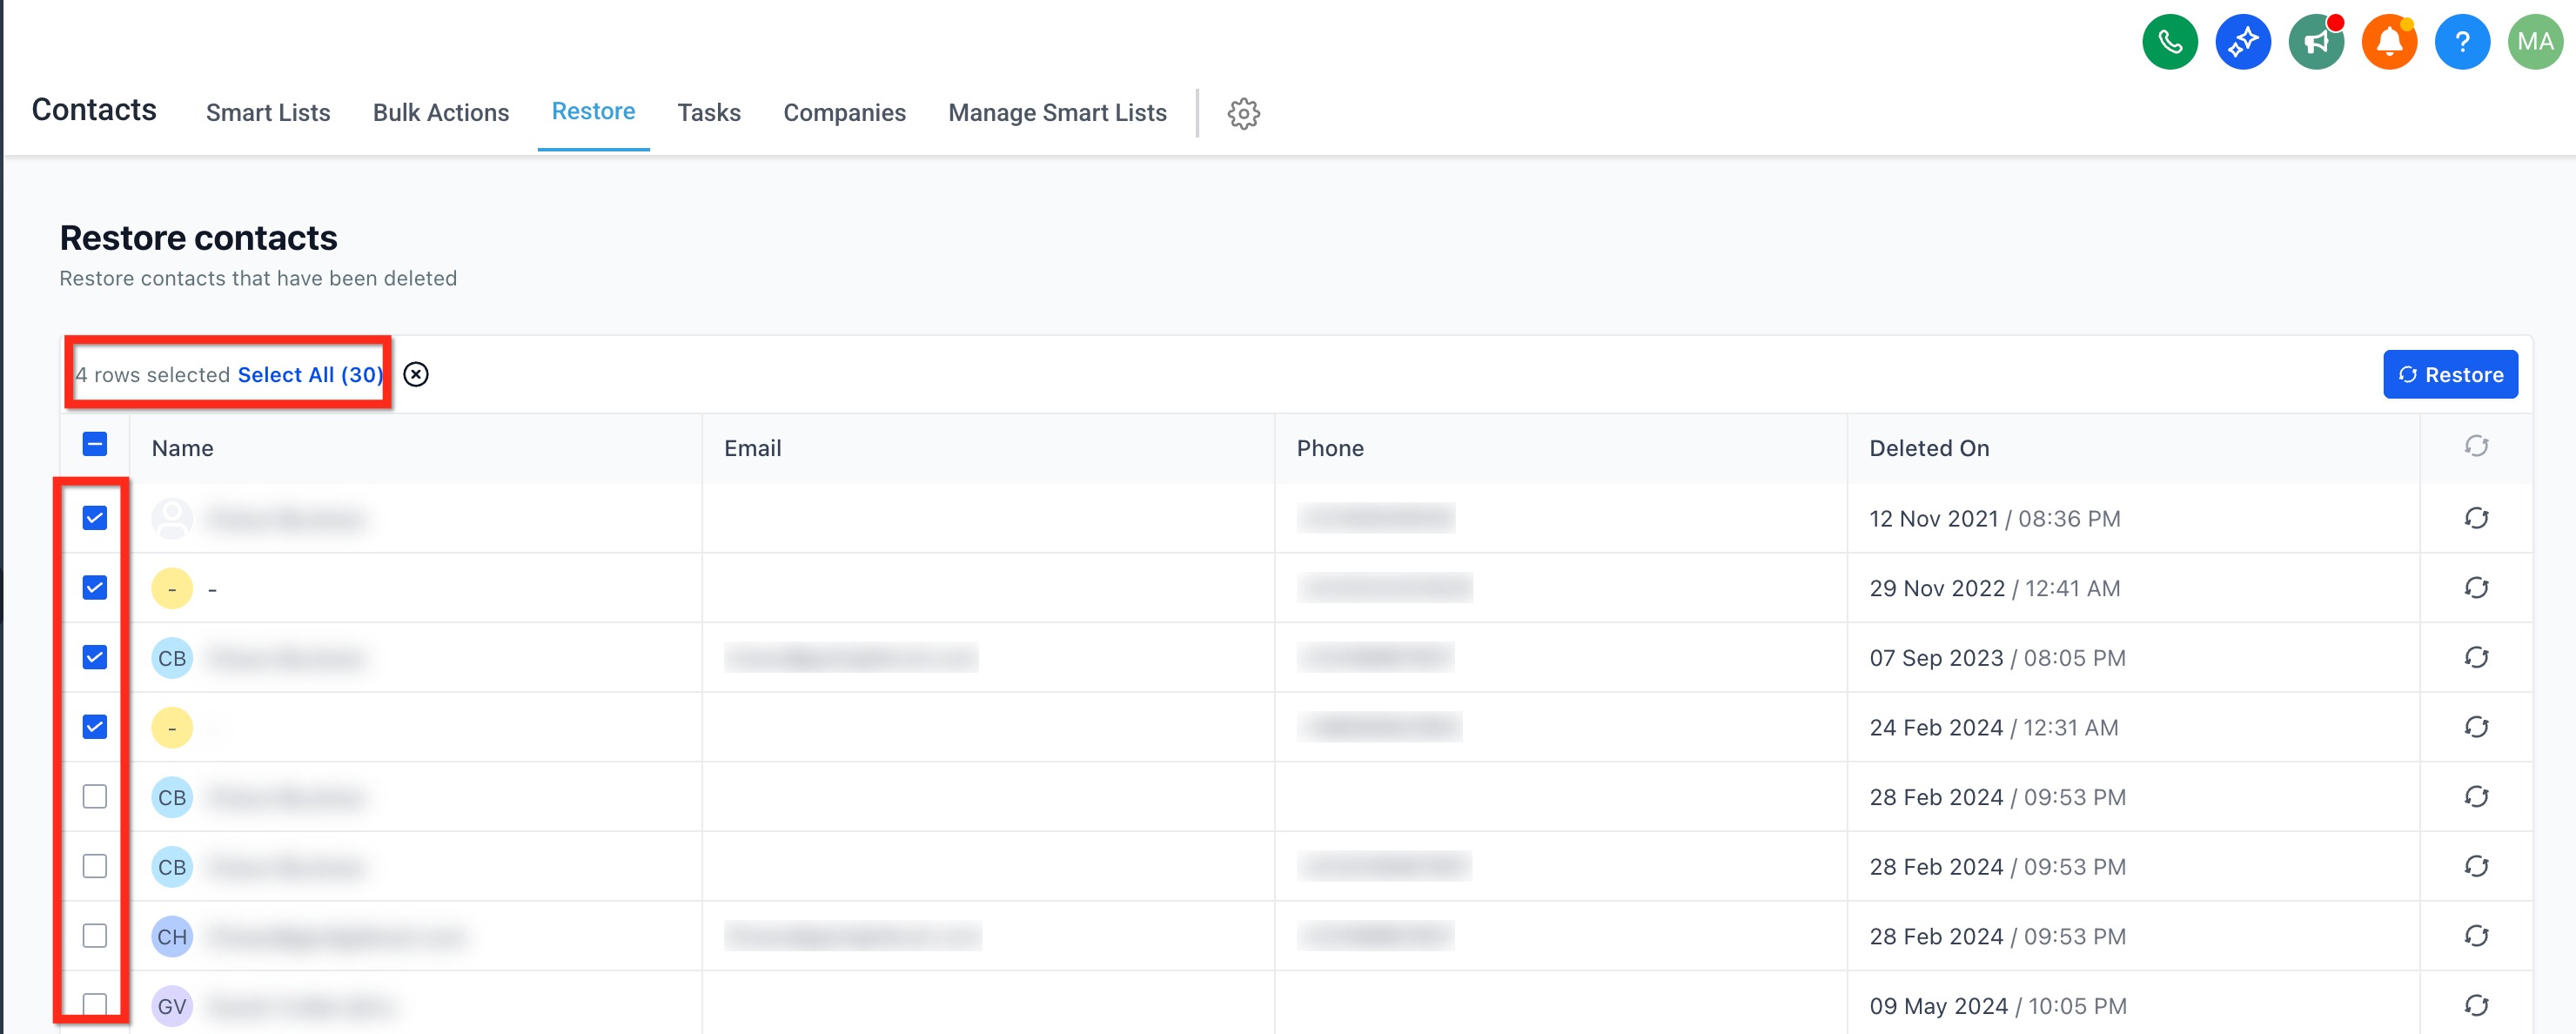Open the Bulk Actions tab
This screenshot has height=1034, width=2576.
tap(441, 113)
